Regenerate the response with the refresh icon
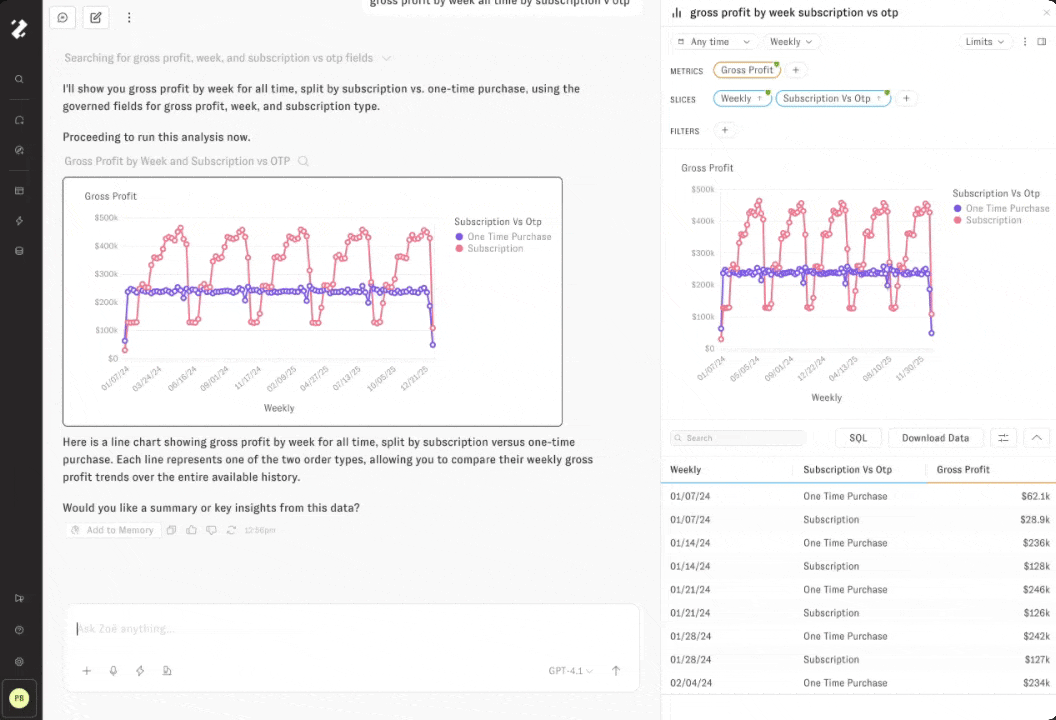 point(231,530)
